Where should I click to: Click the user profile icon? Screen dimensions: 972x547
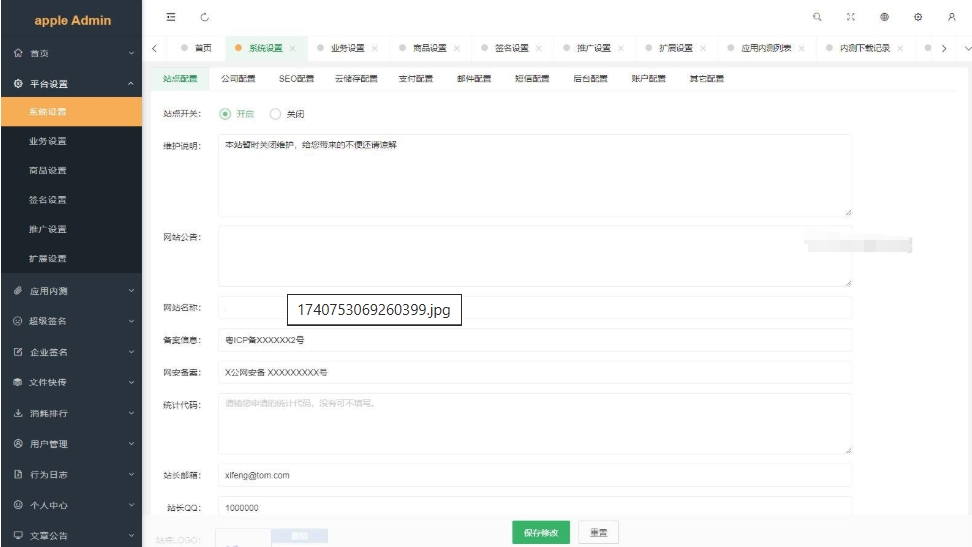pyautogui.click(x=951, y=17)
